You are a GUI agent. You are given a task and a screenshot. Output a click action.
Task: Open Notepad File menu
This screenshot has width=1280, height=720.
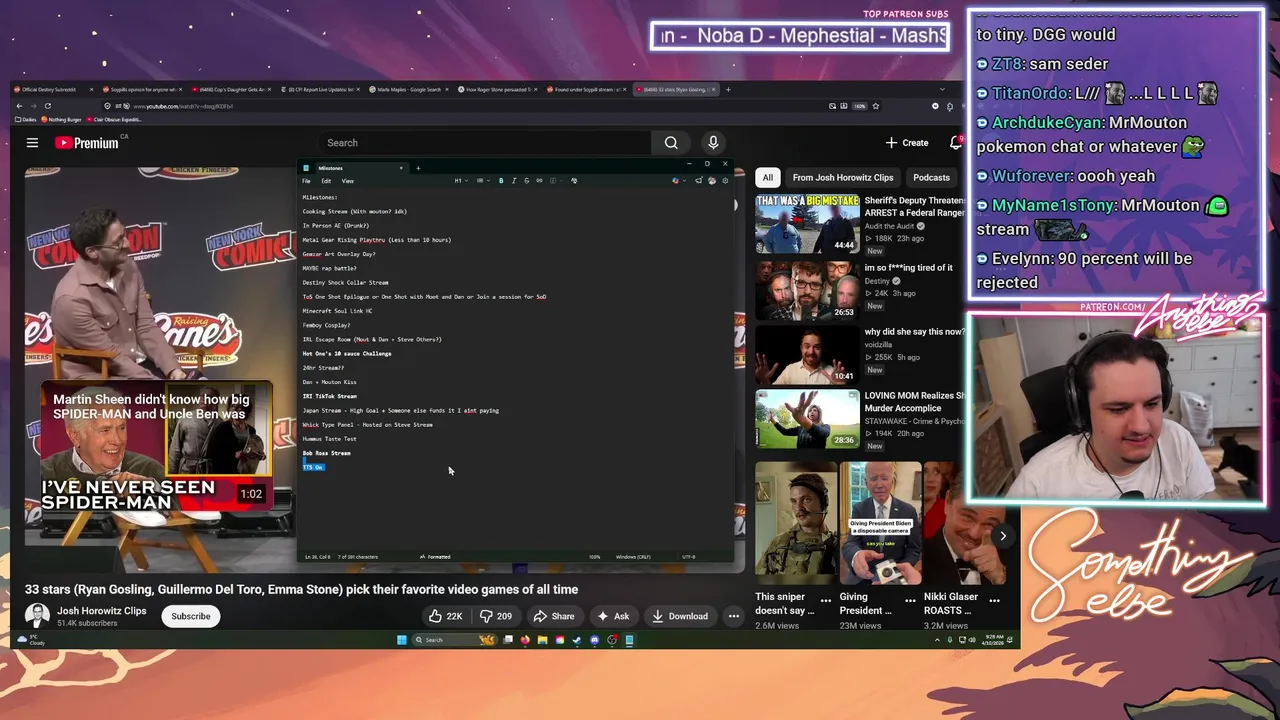[x=306, y=181]
